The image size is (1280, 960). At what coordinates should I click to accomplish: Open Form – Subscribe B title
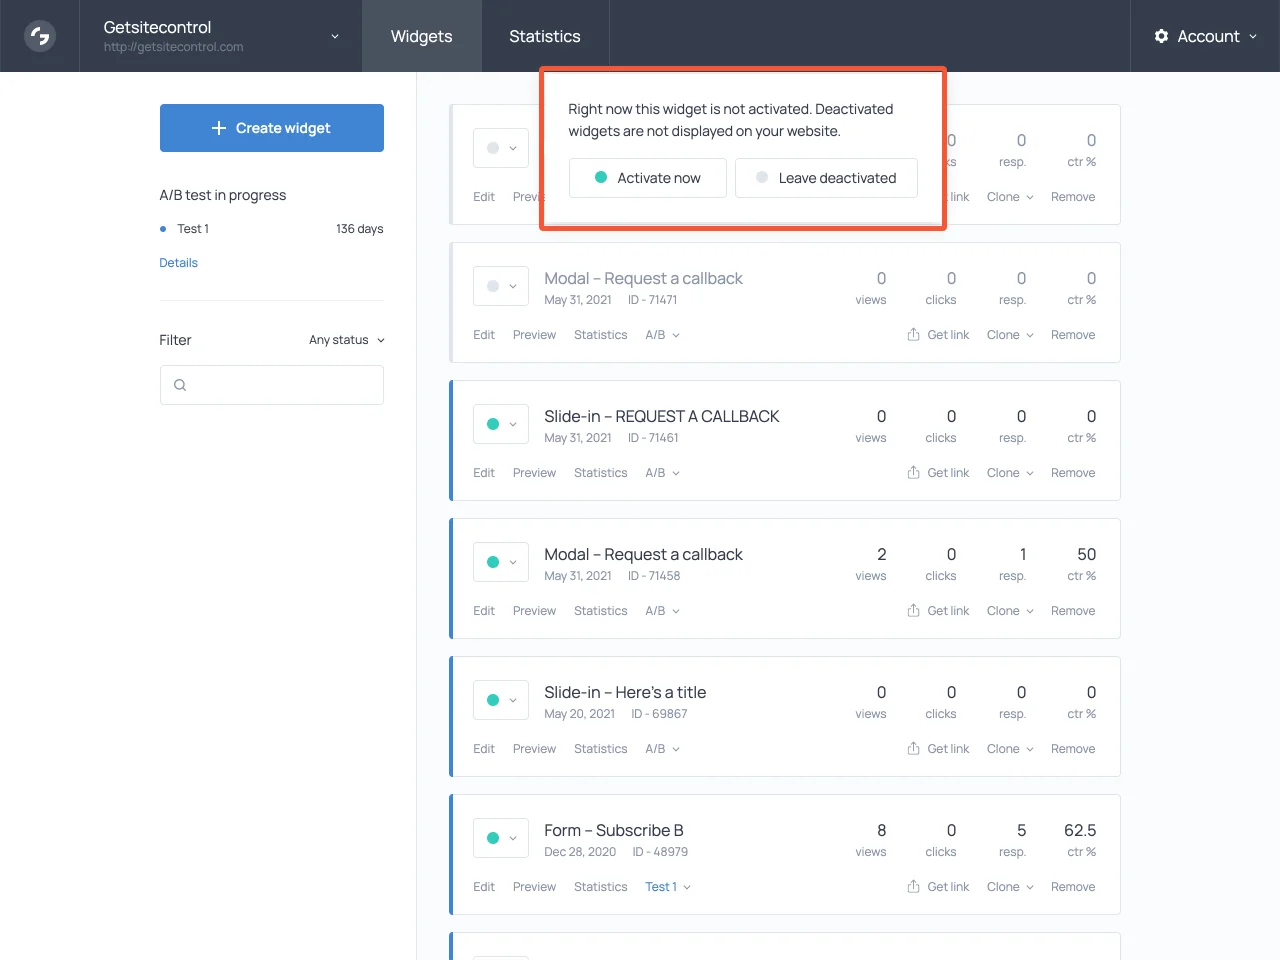[x=614, y=830]
